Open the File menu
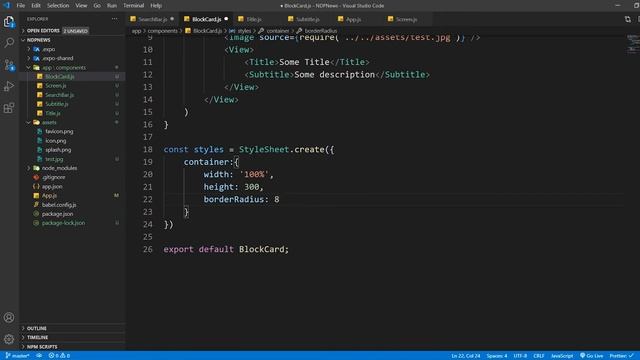This screenshot has height=360, width=640. point(20,5)
